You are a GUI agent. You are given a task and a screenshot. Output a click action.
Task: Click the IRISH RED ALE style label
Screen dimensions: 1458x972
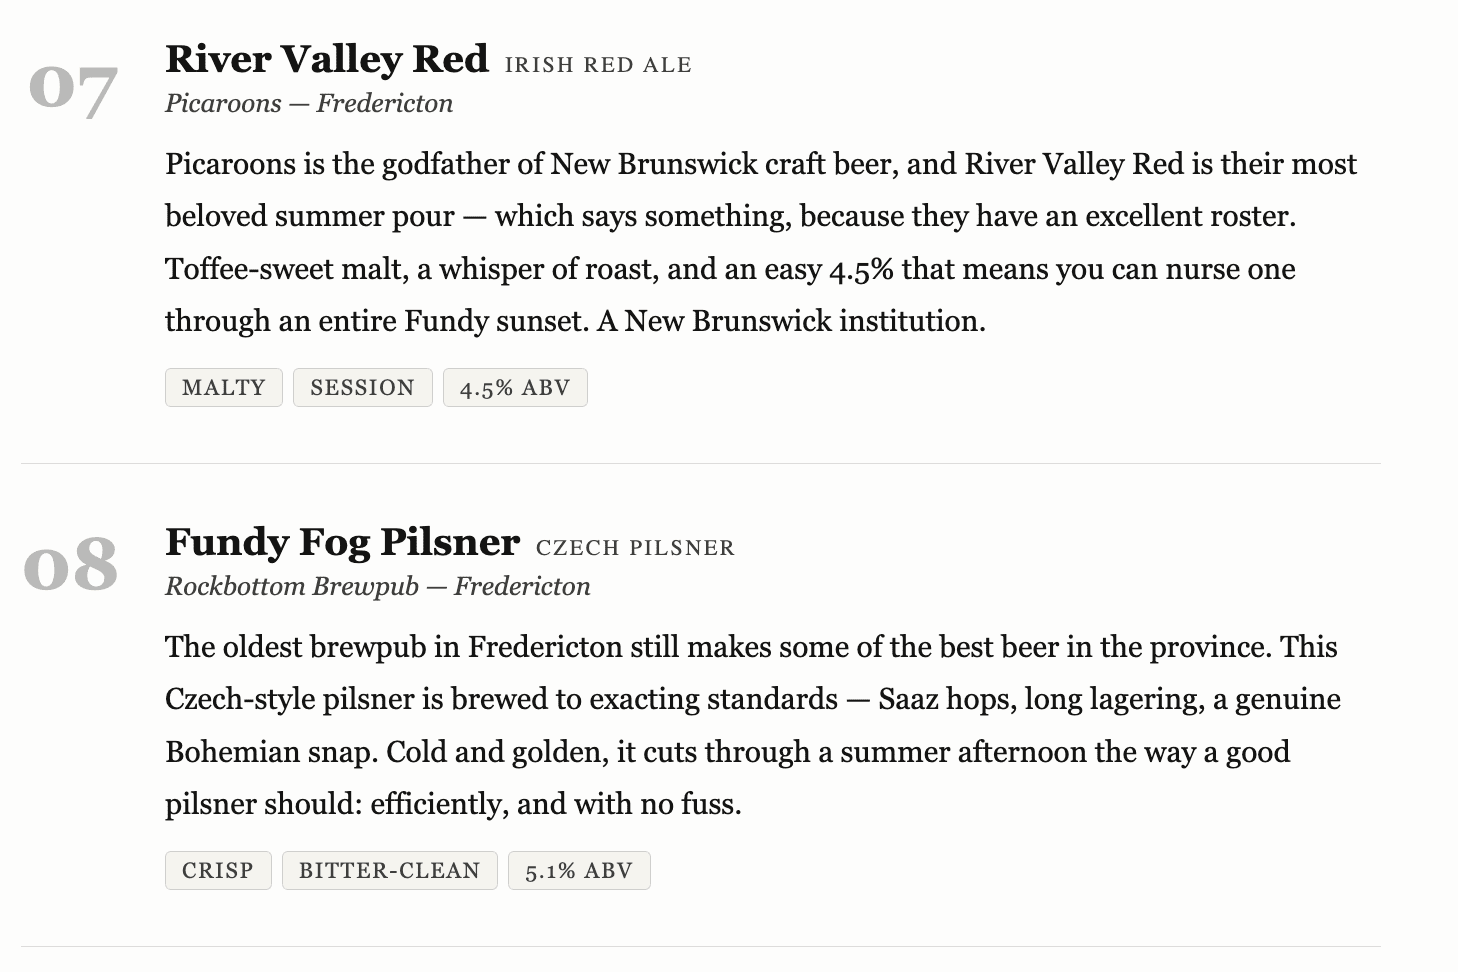coord(598,65)
